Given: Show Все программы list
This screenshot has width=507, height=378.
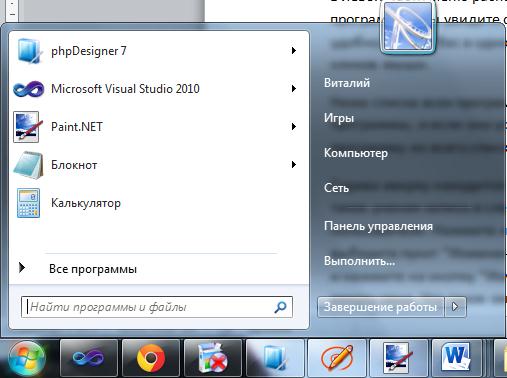Looking at the screenshot, I should tap(93, 269).
